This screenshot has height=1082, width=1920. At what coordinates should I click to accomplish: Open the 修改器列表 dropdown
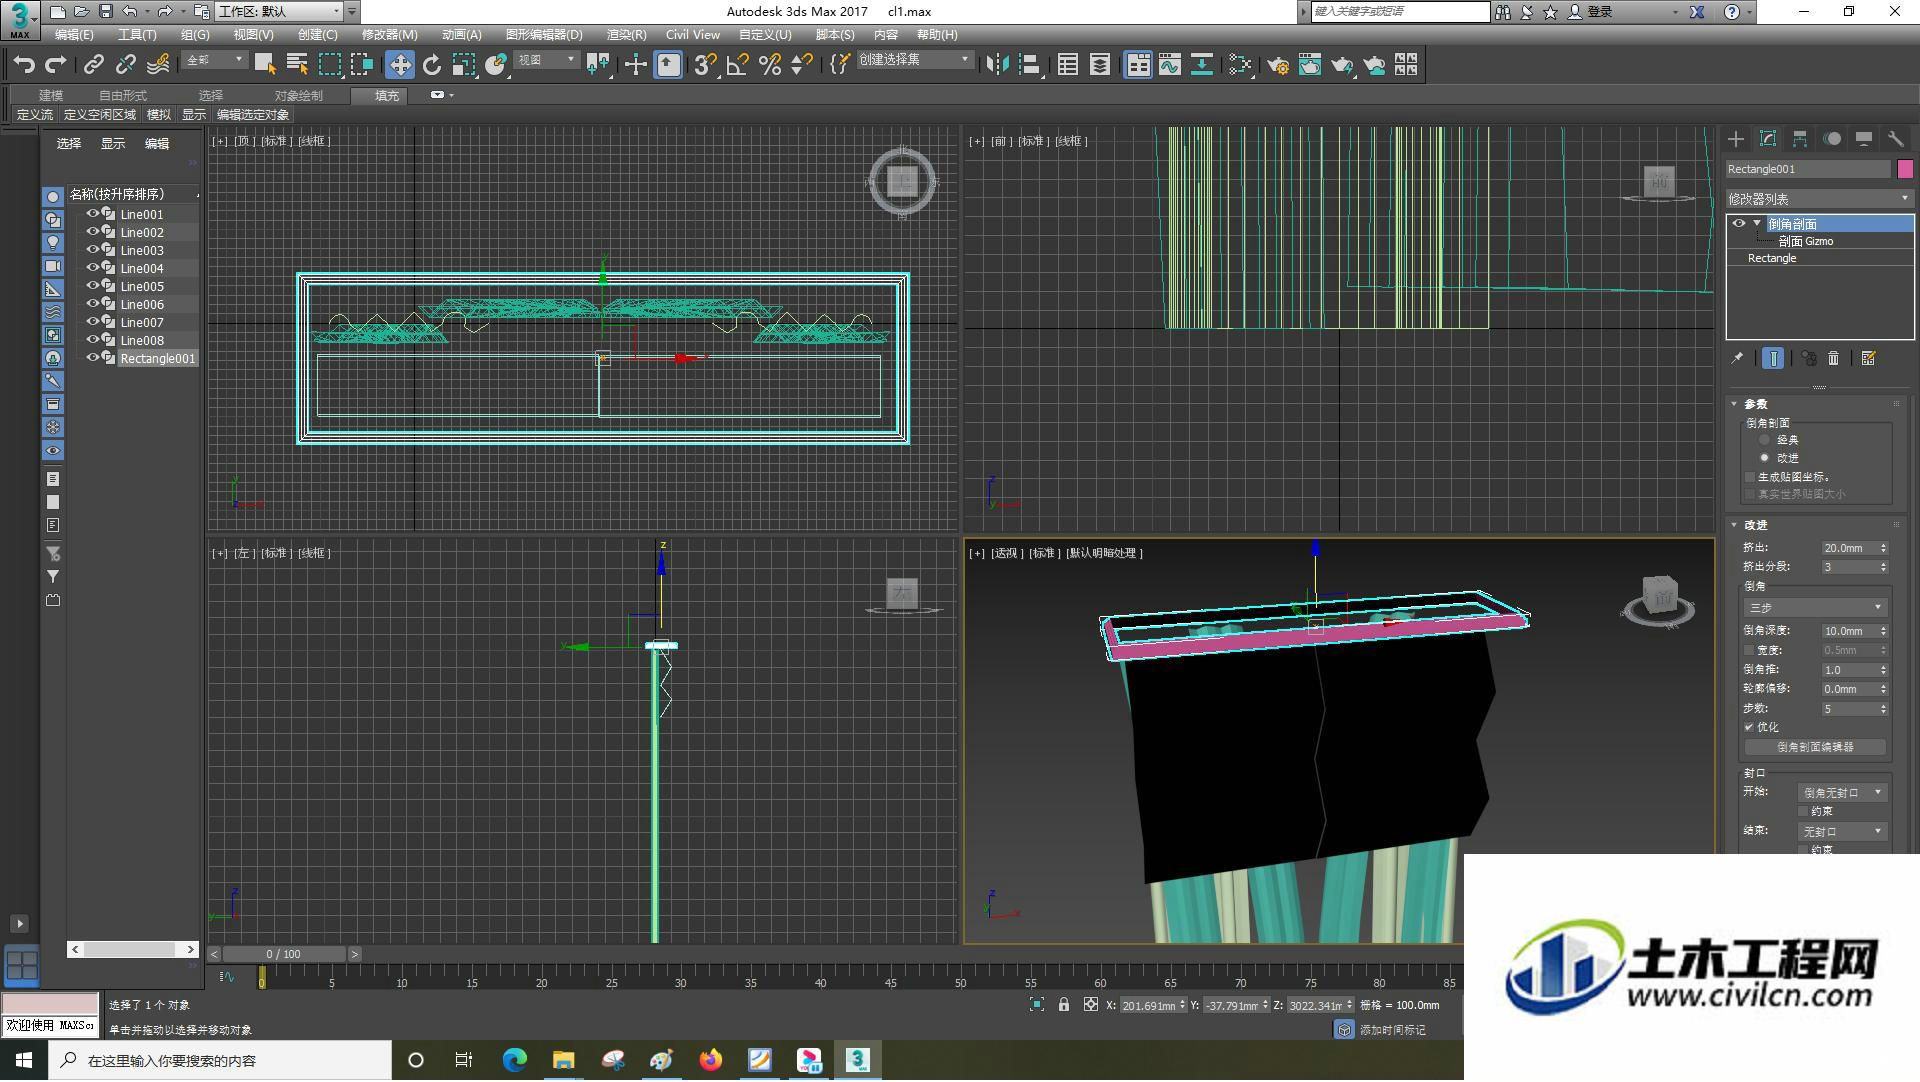[1819, 199]
